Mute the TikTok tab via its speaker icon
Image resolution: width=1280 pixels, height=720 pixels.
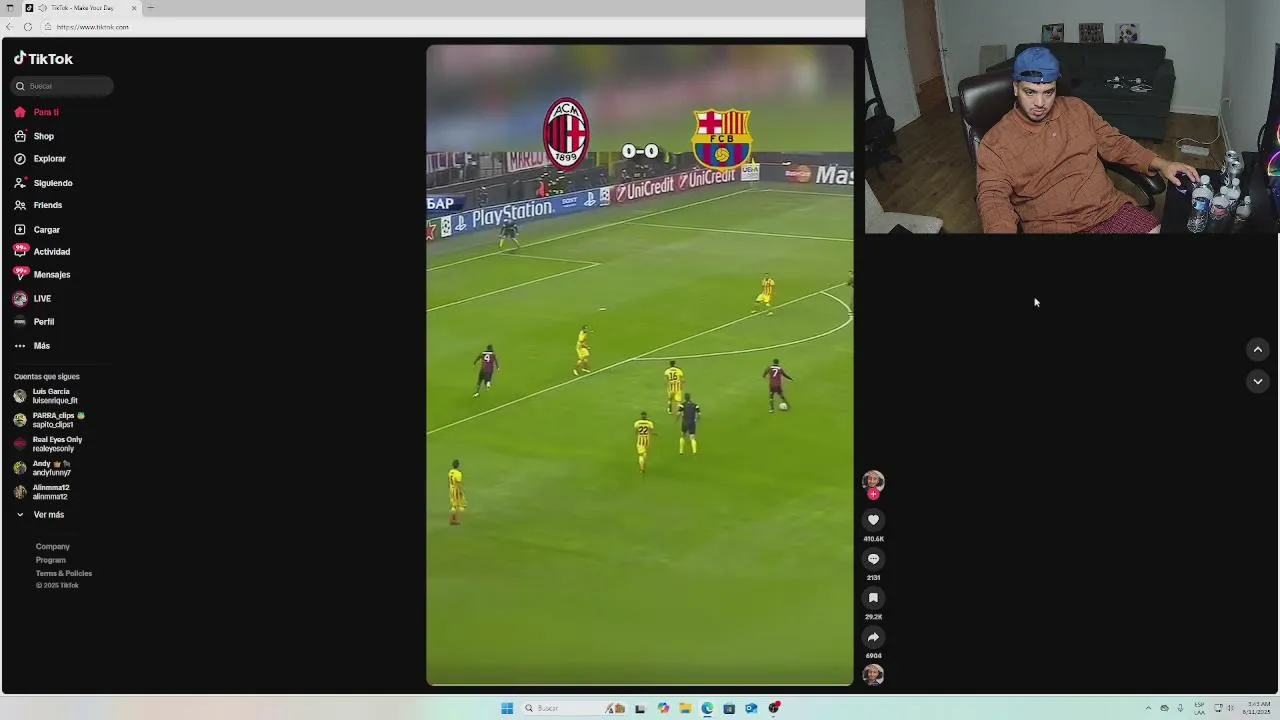tap(42, 8)
